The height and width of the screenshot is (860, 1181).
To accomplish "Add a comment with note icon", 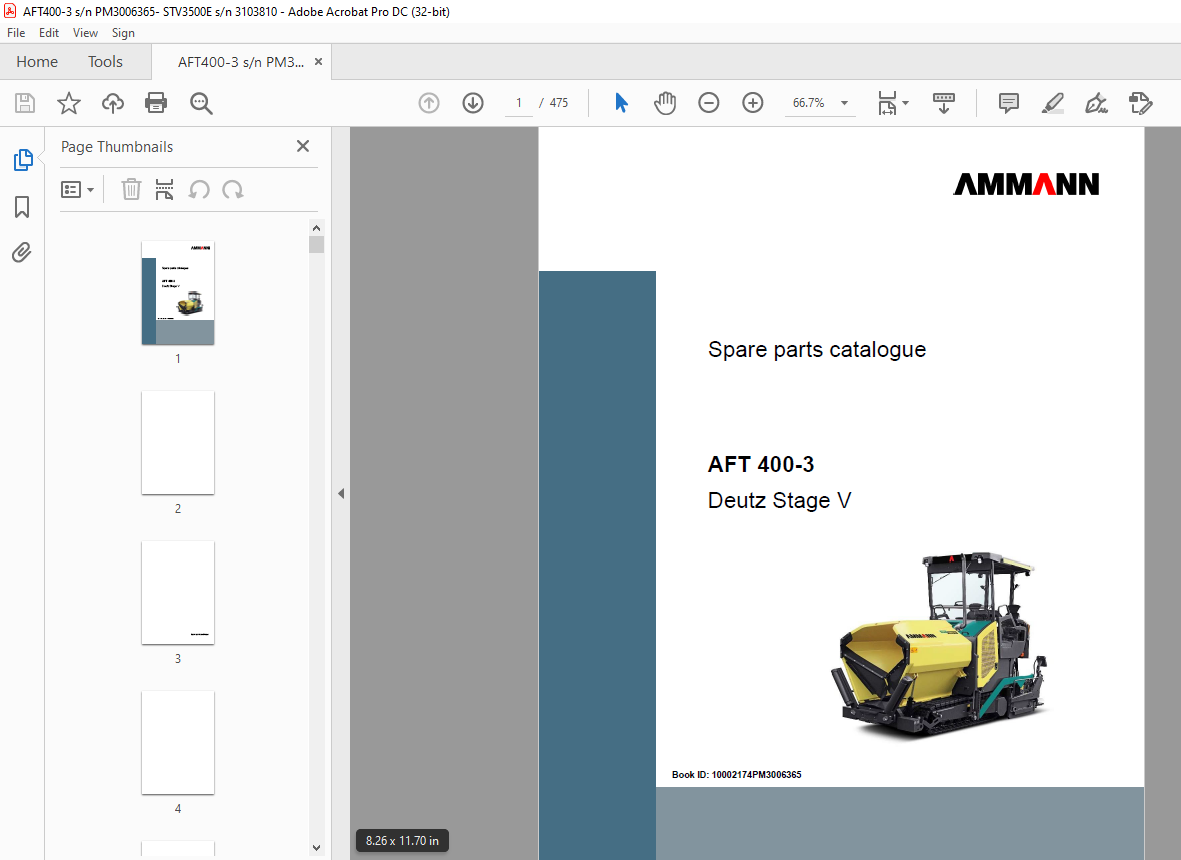I will coord(1009,103).
